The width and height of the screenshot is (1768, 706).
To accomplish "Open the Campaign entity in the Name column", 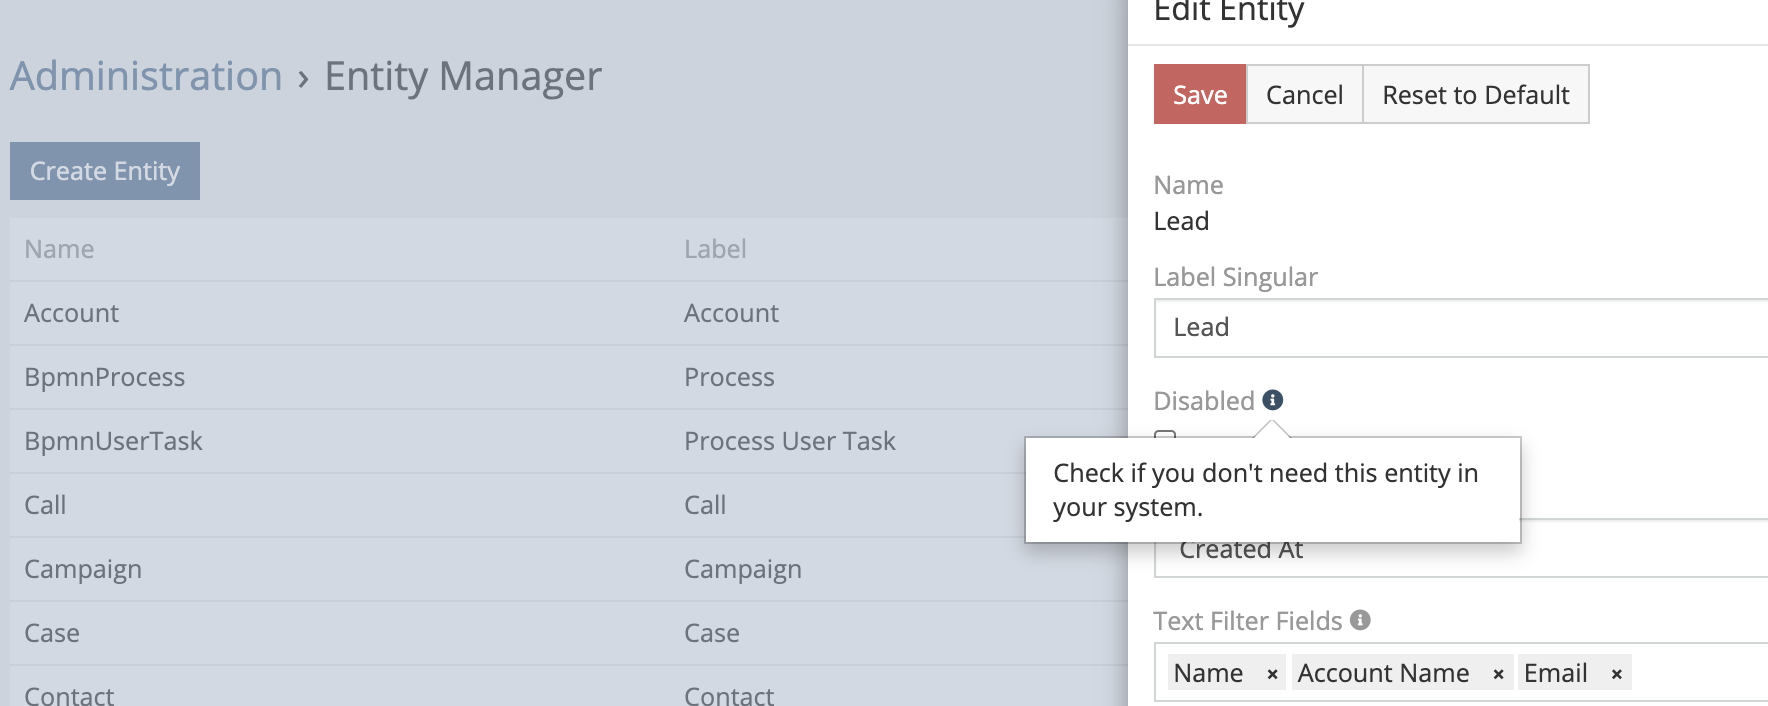I will (83, 569).
